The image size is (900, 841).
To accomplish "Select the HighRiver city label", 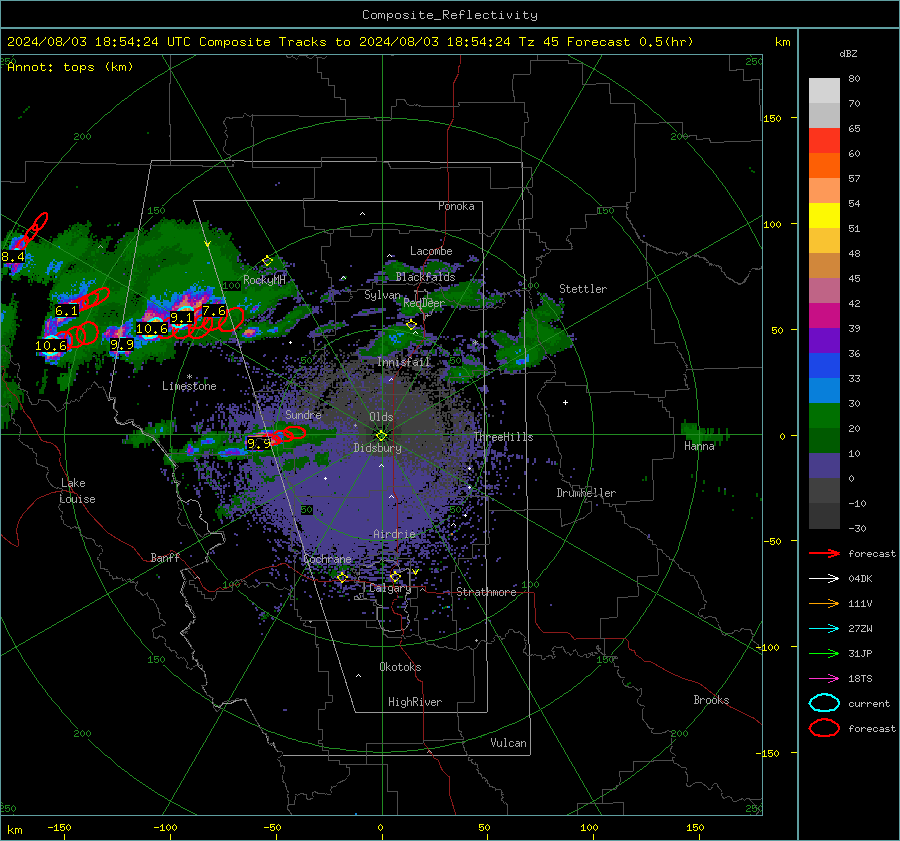I will coord(415,702).
